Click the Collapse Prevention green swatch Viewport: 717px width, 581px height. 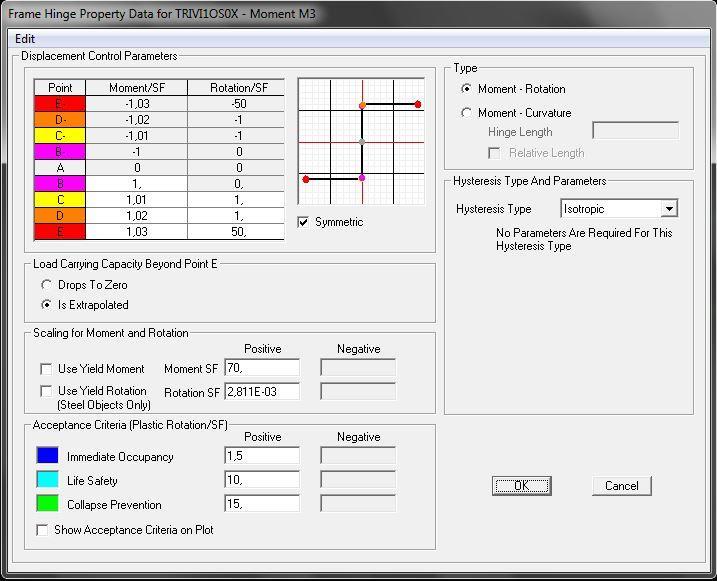47,504
